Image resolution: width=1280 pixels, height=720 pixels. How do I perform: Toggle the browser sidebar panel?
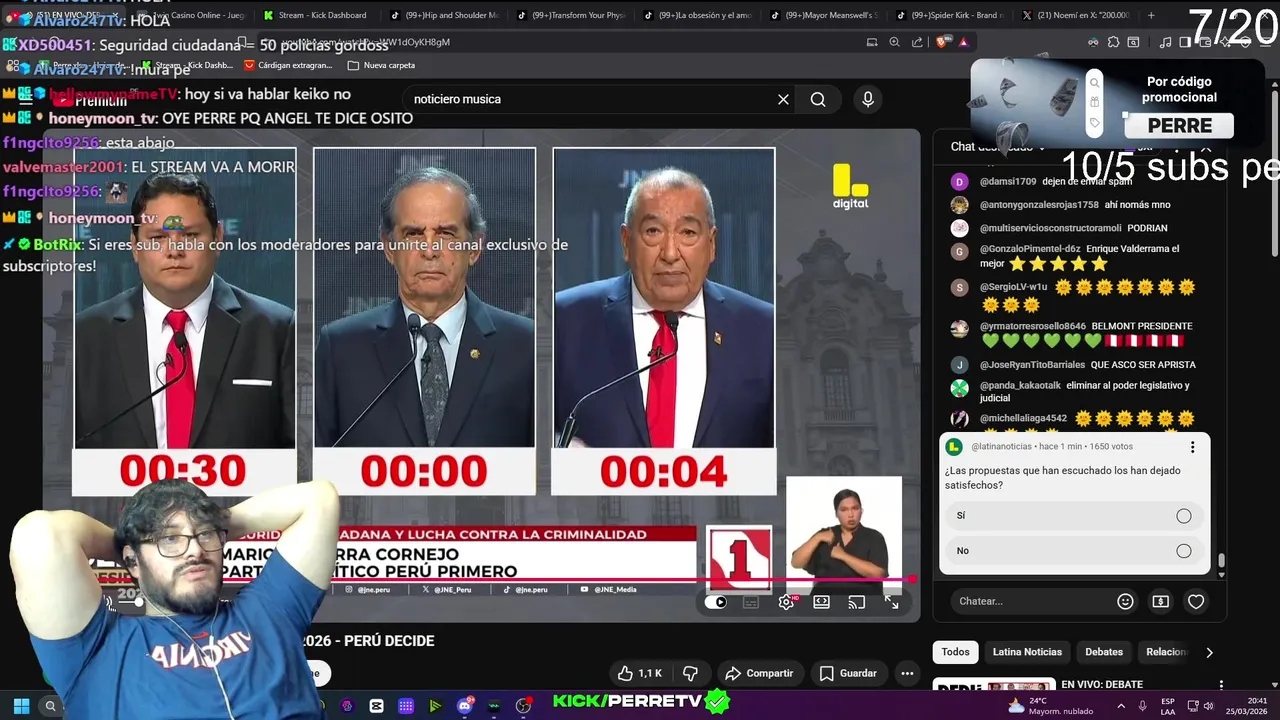1186,42
